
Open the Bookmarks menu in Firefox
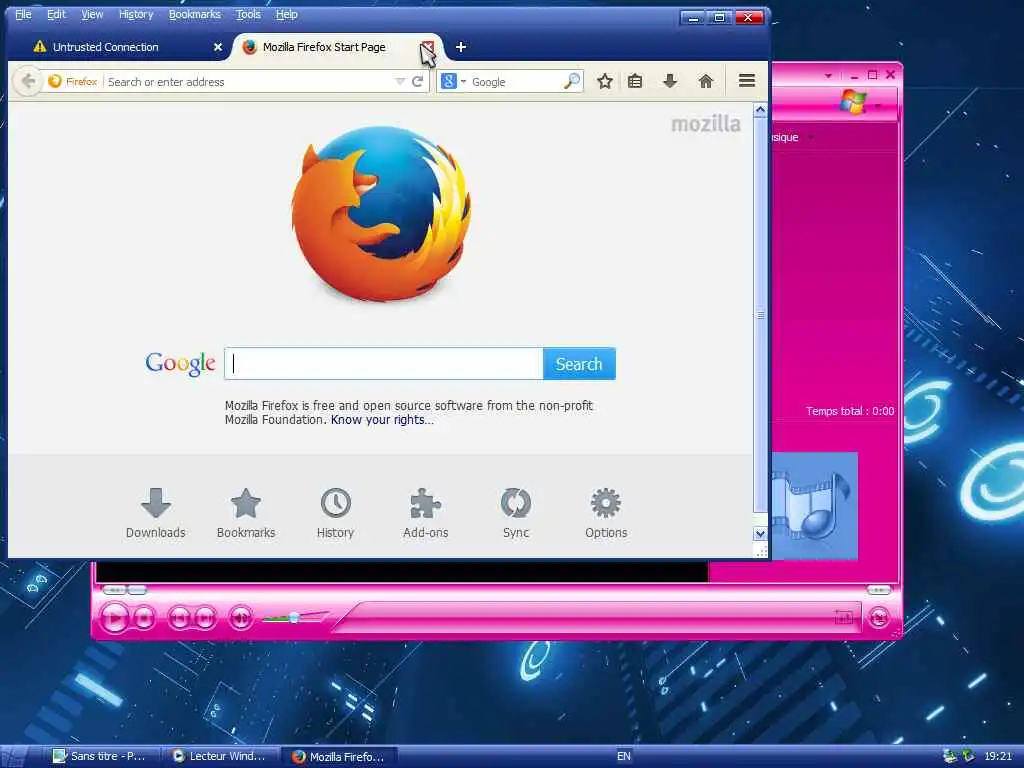tap(194, 14)
